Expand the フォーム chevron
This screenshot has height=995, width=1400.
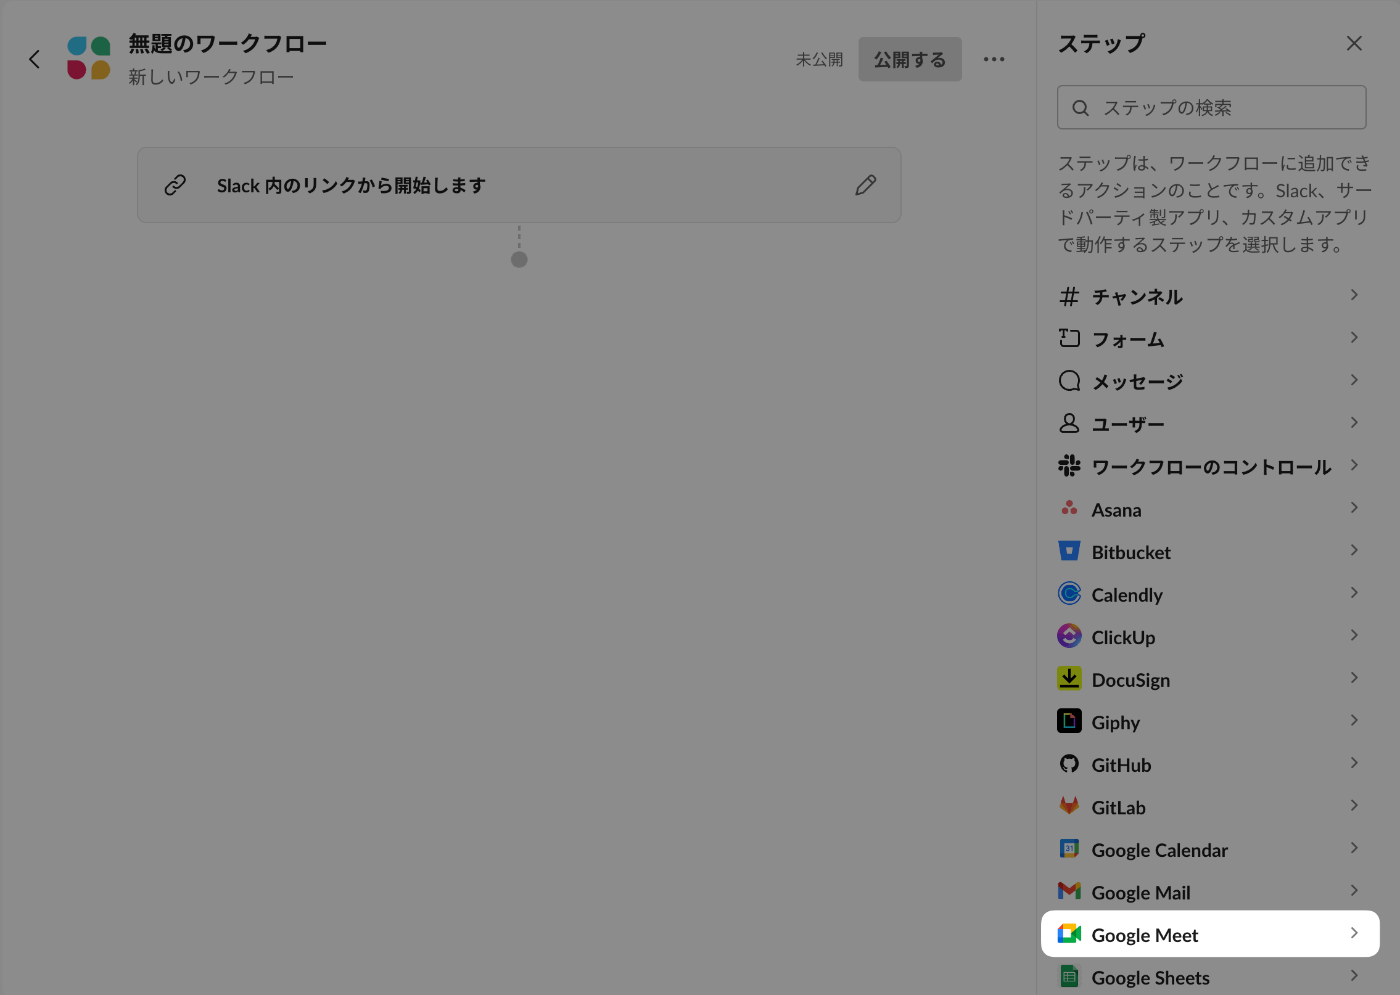point(1354,337)
